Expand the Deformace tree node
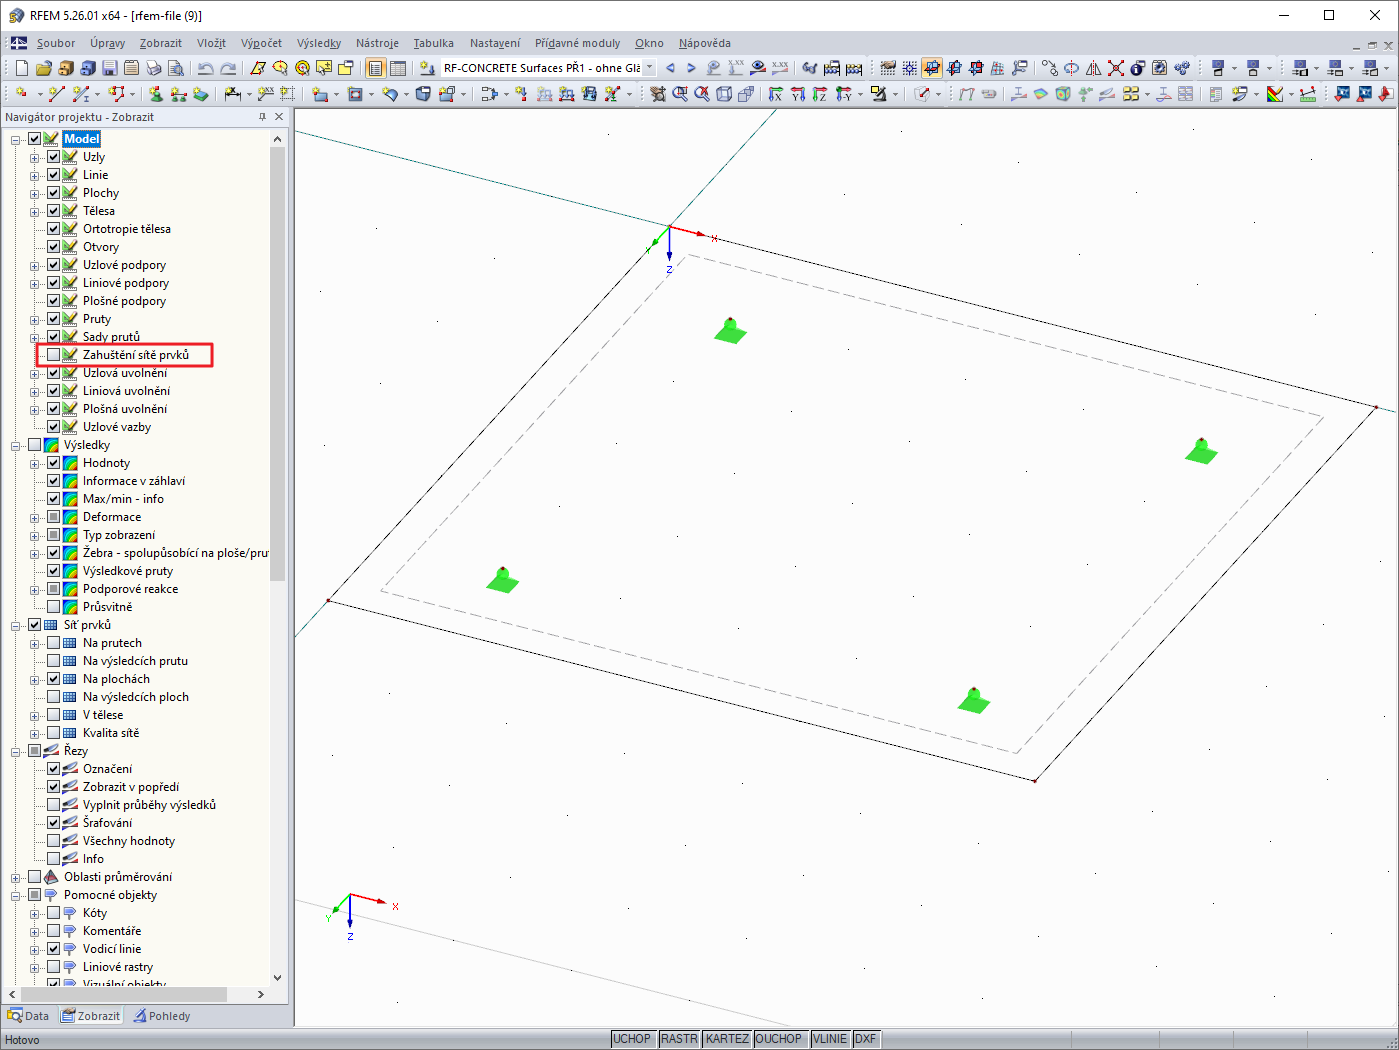Image resolution: width=1399 pixels, height=1050 pixels. tap(35, 517)
